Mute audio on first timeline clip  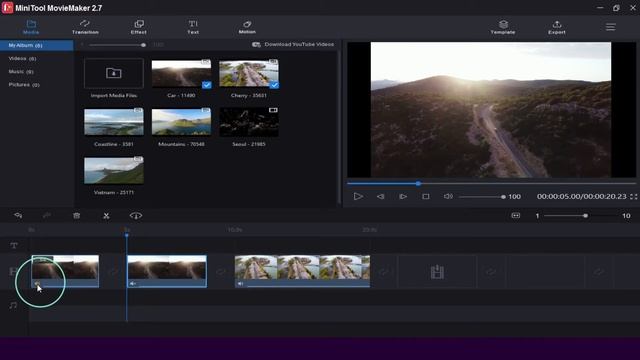point(37,283)
